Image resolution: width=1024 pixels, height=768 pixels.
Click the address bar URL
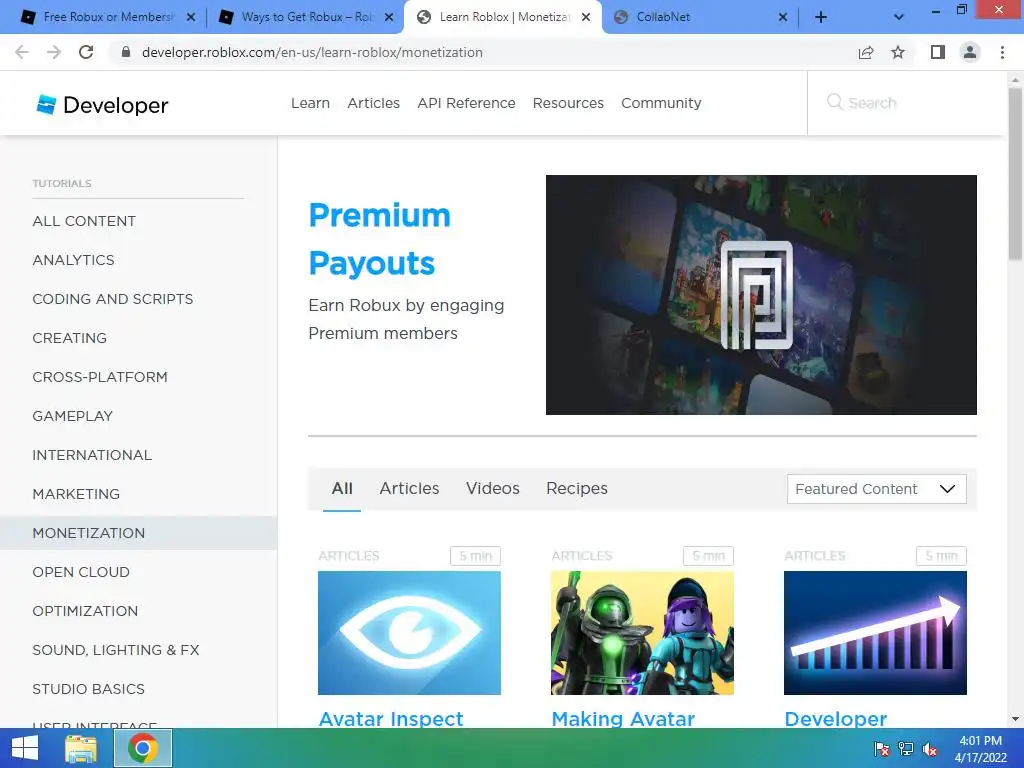312,52
